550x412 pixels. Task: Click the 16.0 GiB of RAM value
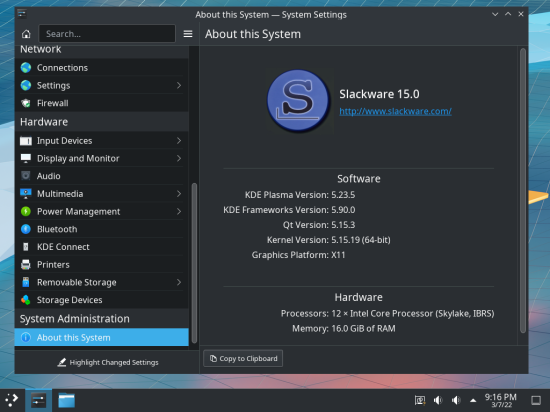[x=363, y=329]
